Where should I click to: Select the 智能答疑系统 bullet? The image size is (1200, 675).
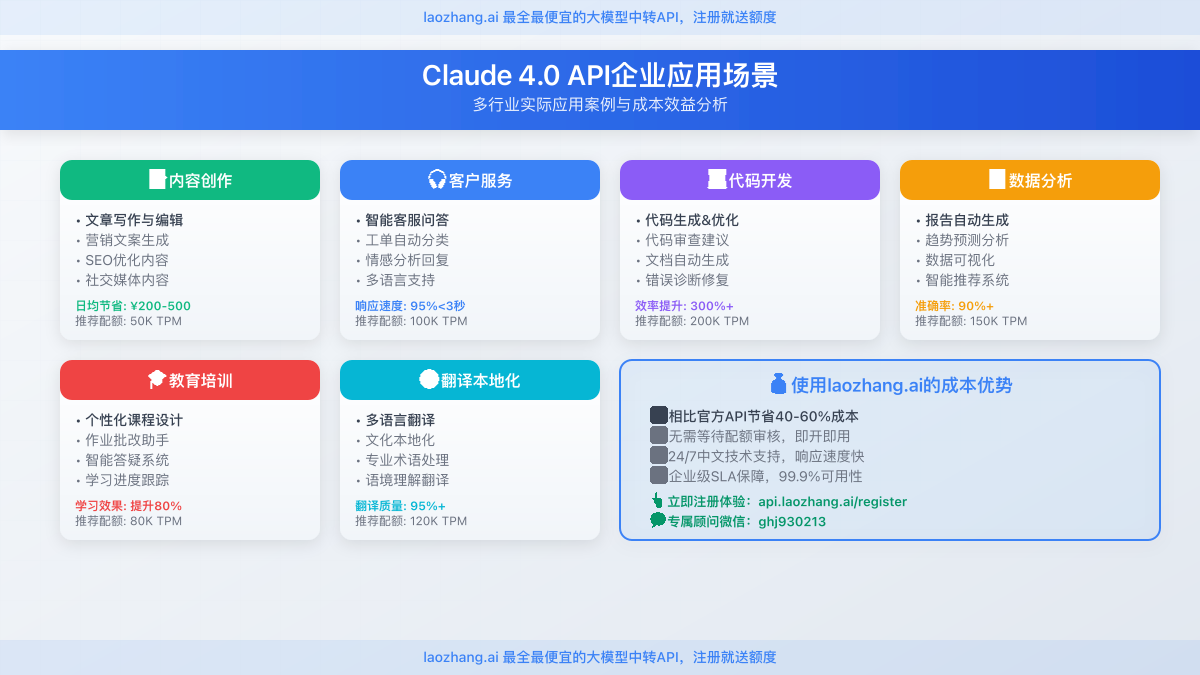click(122, 460)
